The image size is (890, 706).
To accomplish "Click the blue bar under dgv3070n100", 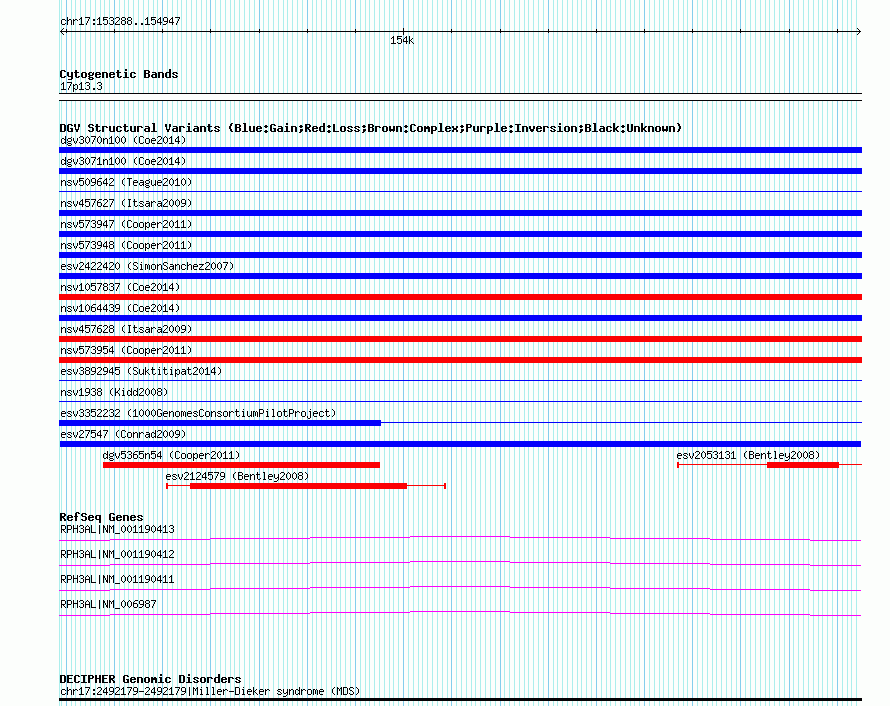I will tap(460, 150).
